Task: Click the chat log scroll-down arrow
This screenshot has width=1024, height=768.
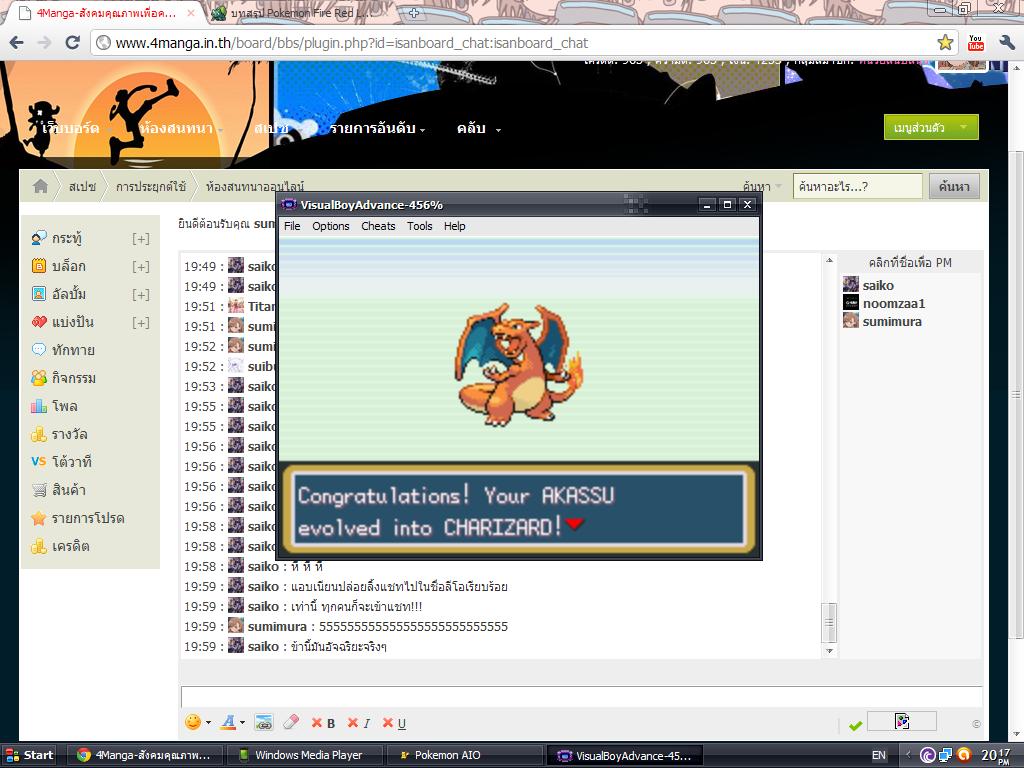Action: [829, 650]
